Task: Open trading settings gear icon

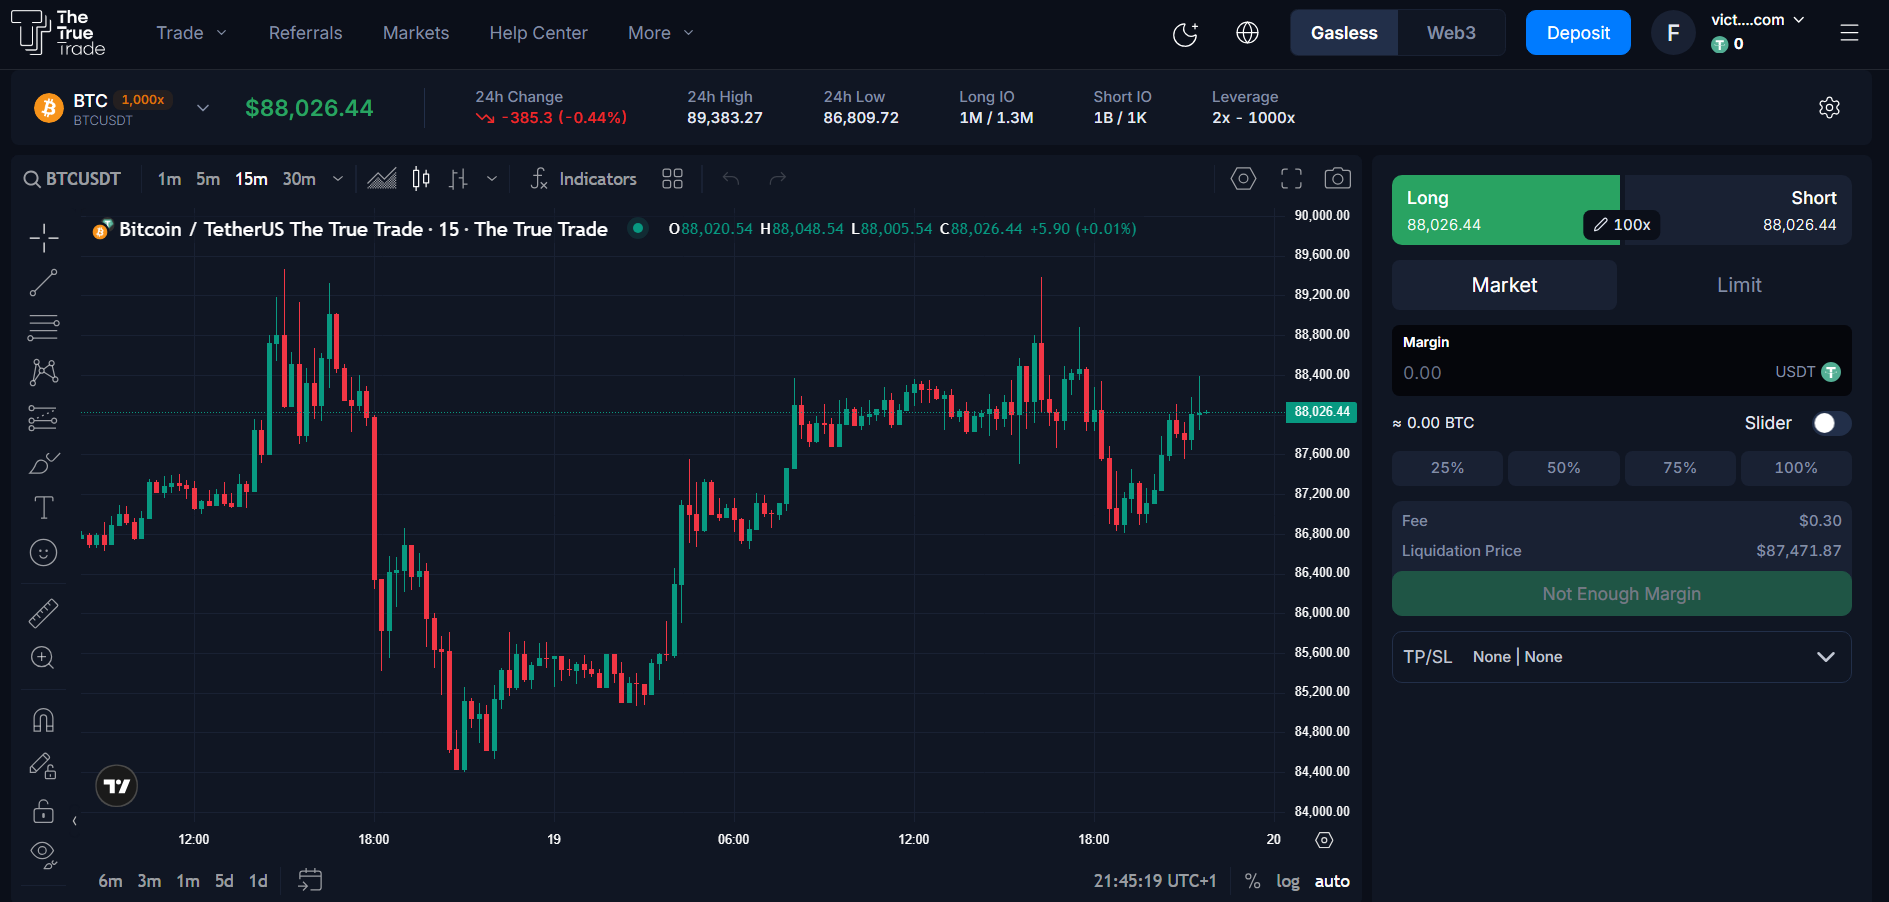Action: [1829, 107]
